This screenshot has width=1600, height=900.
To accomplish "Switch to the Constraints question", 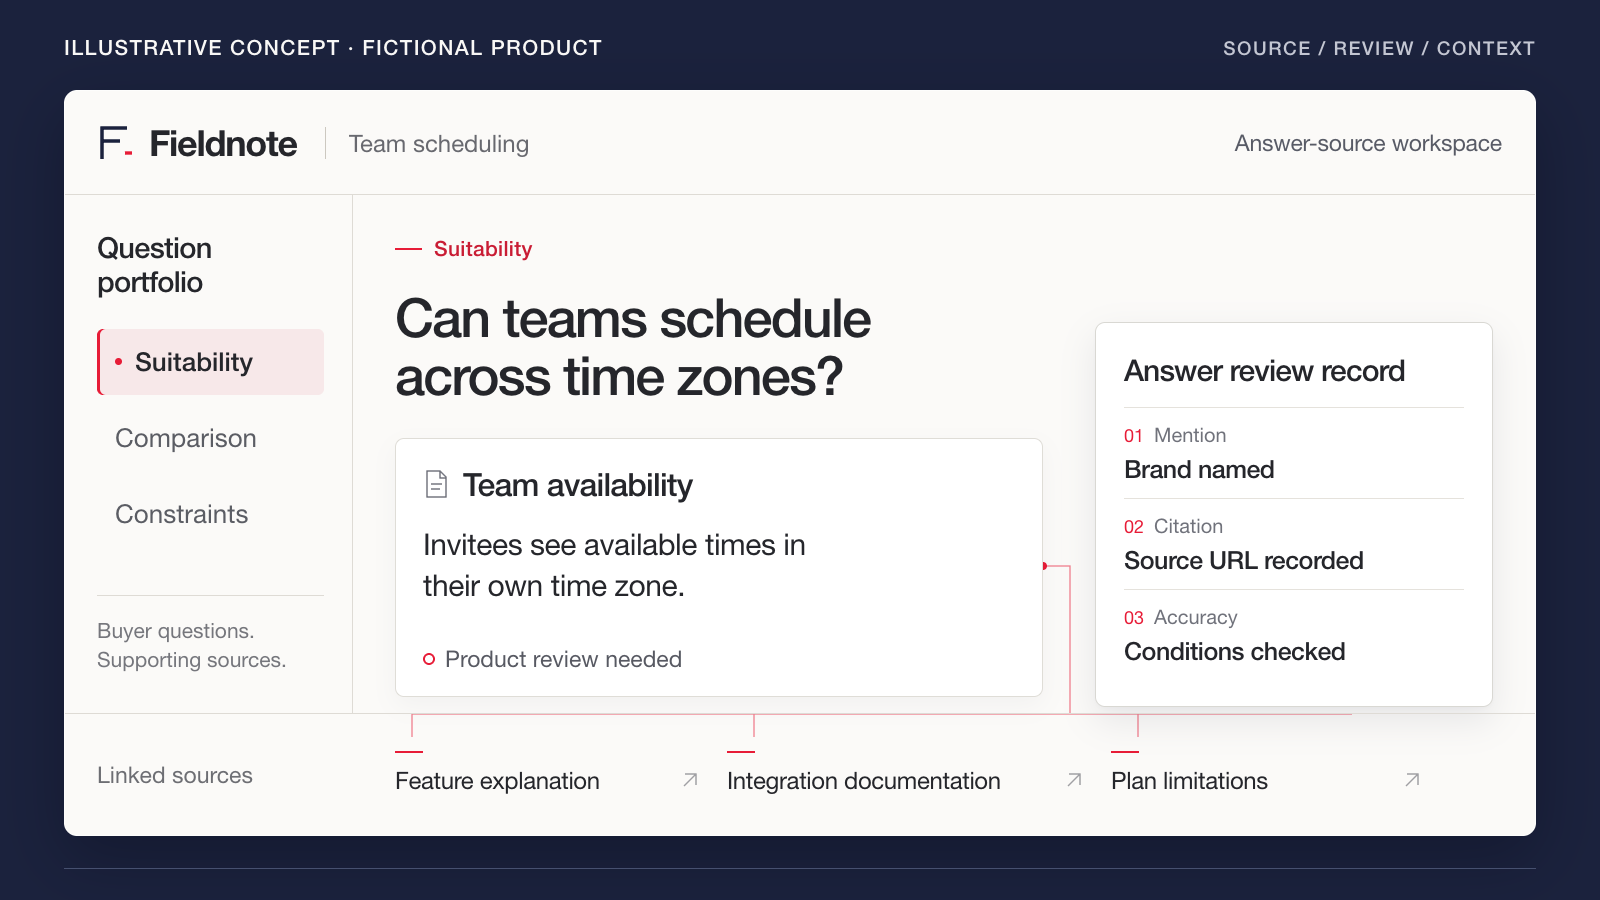I will (182, 514).
